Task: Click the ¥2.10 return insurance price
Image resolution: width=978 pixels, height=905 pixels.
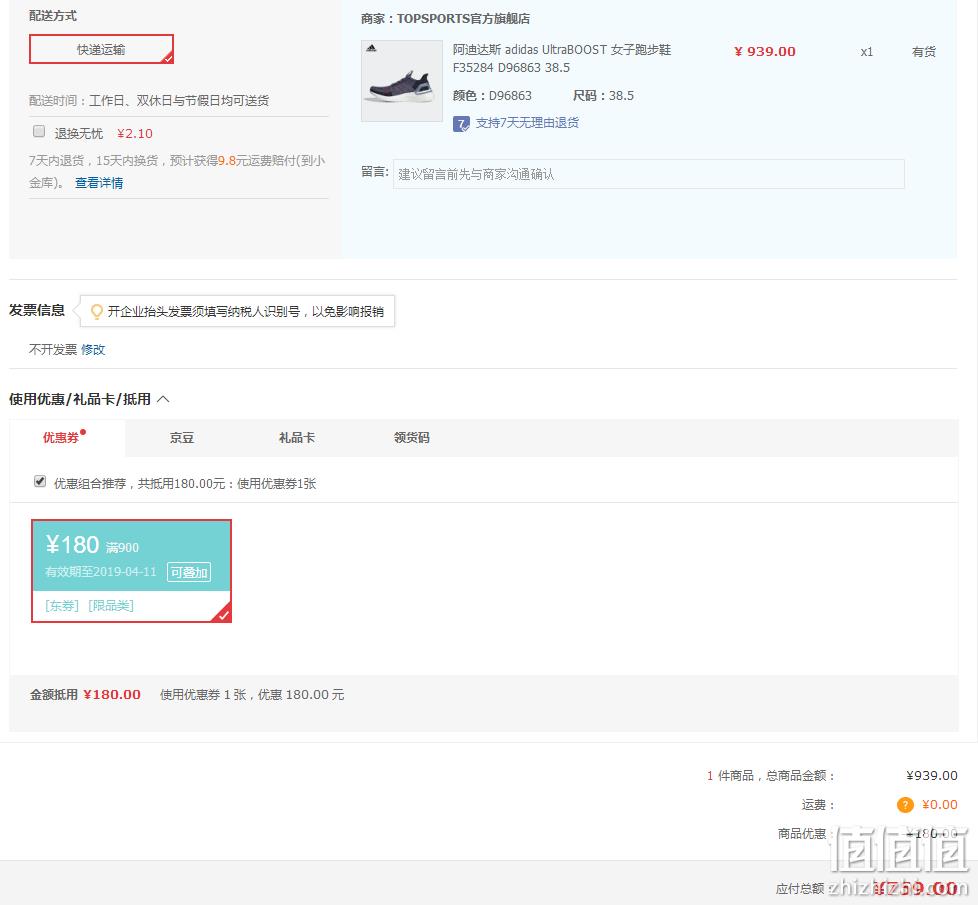Action: (135, 133)
